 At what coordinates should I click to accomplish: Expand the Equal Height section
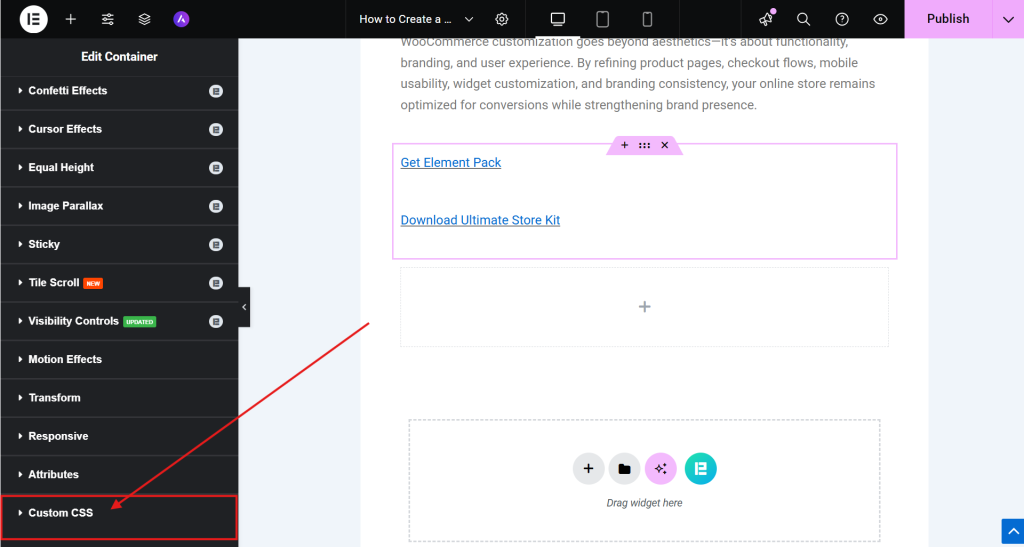click(x=119, y=168)
